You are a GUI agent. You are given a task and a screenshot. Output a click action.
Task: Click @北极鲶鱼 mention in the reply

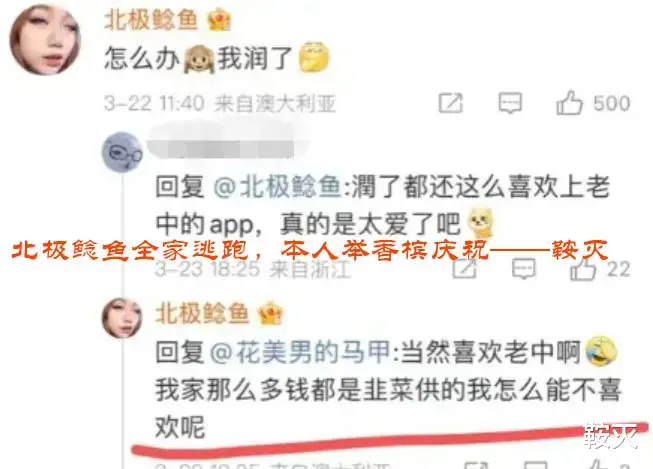click(278, 186)
